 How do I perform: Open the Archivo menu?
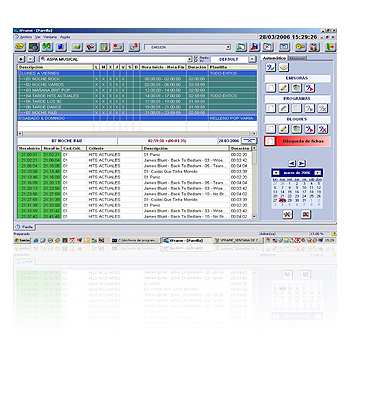click(26, 37)
